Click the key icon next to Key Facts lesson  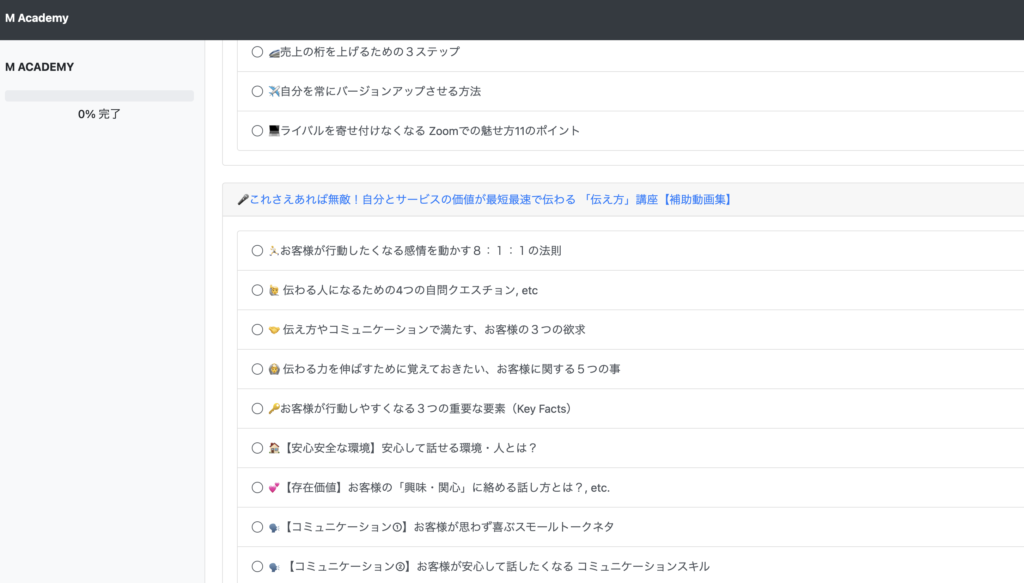274,409
